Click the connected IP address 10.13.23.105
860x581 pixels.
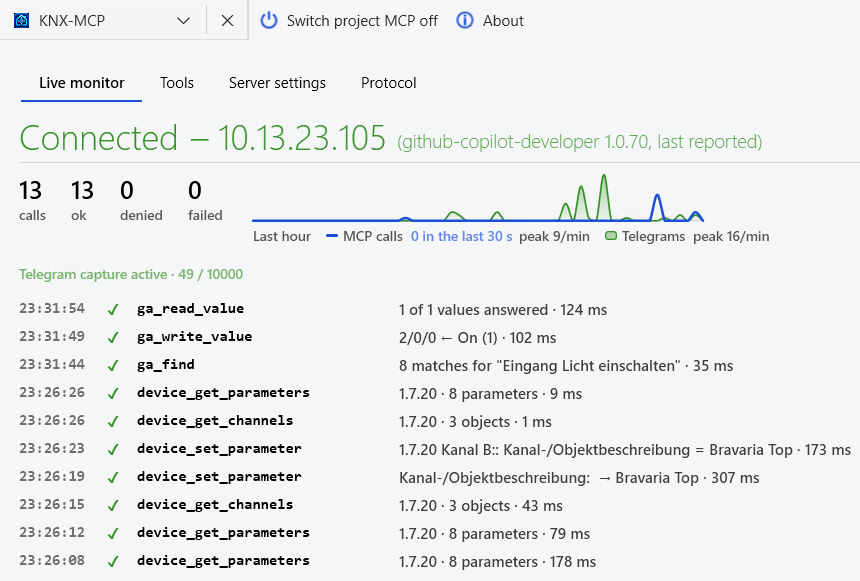pos(302,138)
